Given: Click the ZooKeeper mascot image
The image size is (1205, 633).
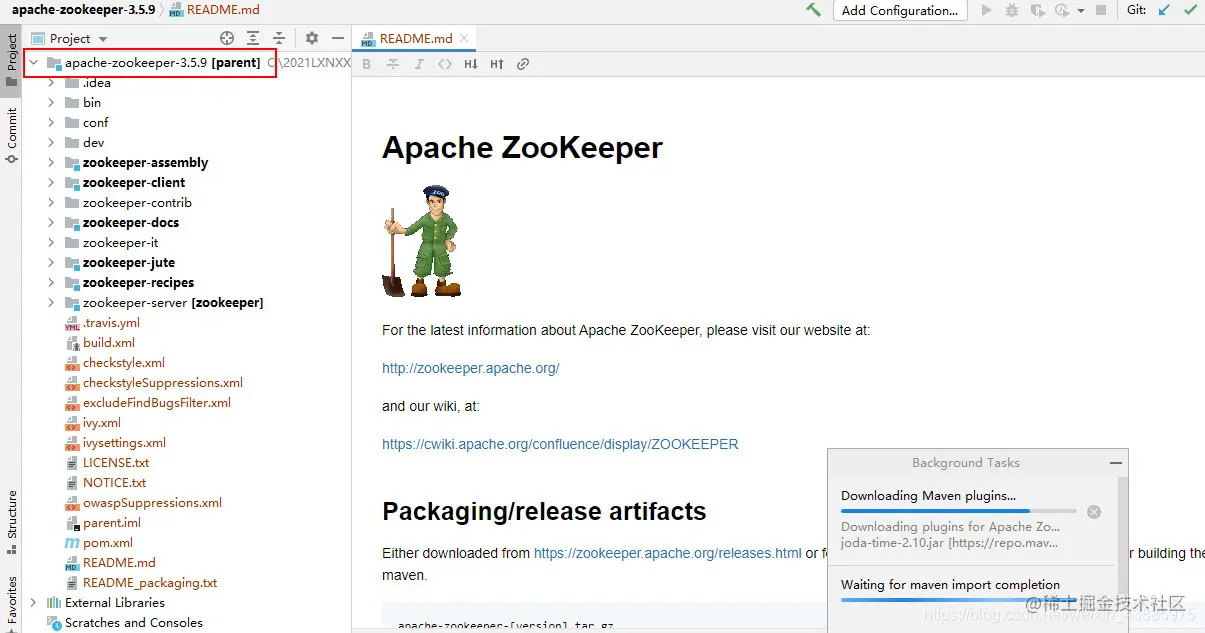Looking at the screenshot, I should pyautogui.click(x=421, y=241).
